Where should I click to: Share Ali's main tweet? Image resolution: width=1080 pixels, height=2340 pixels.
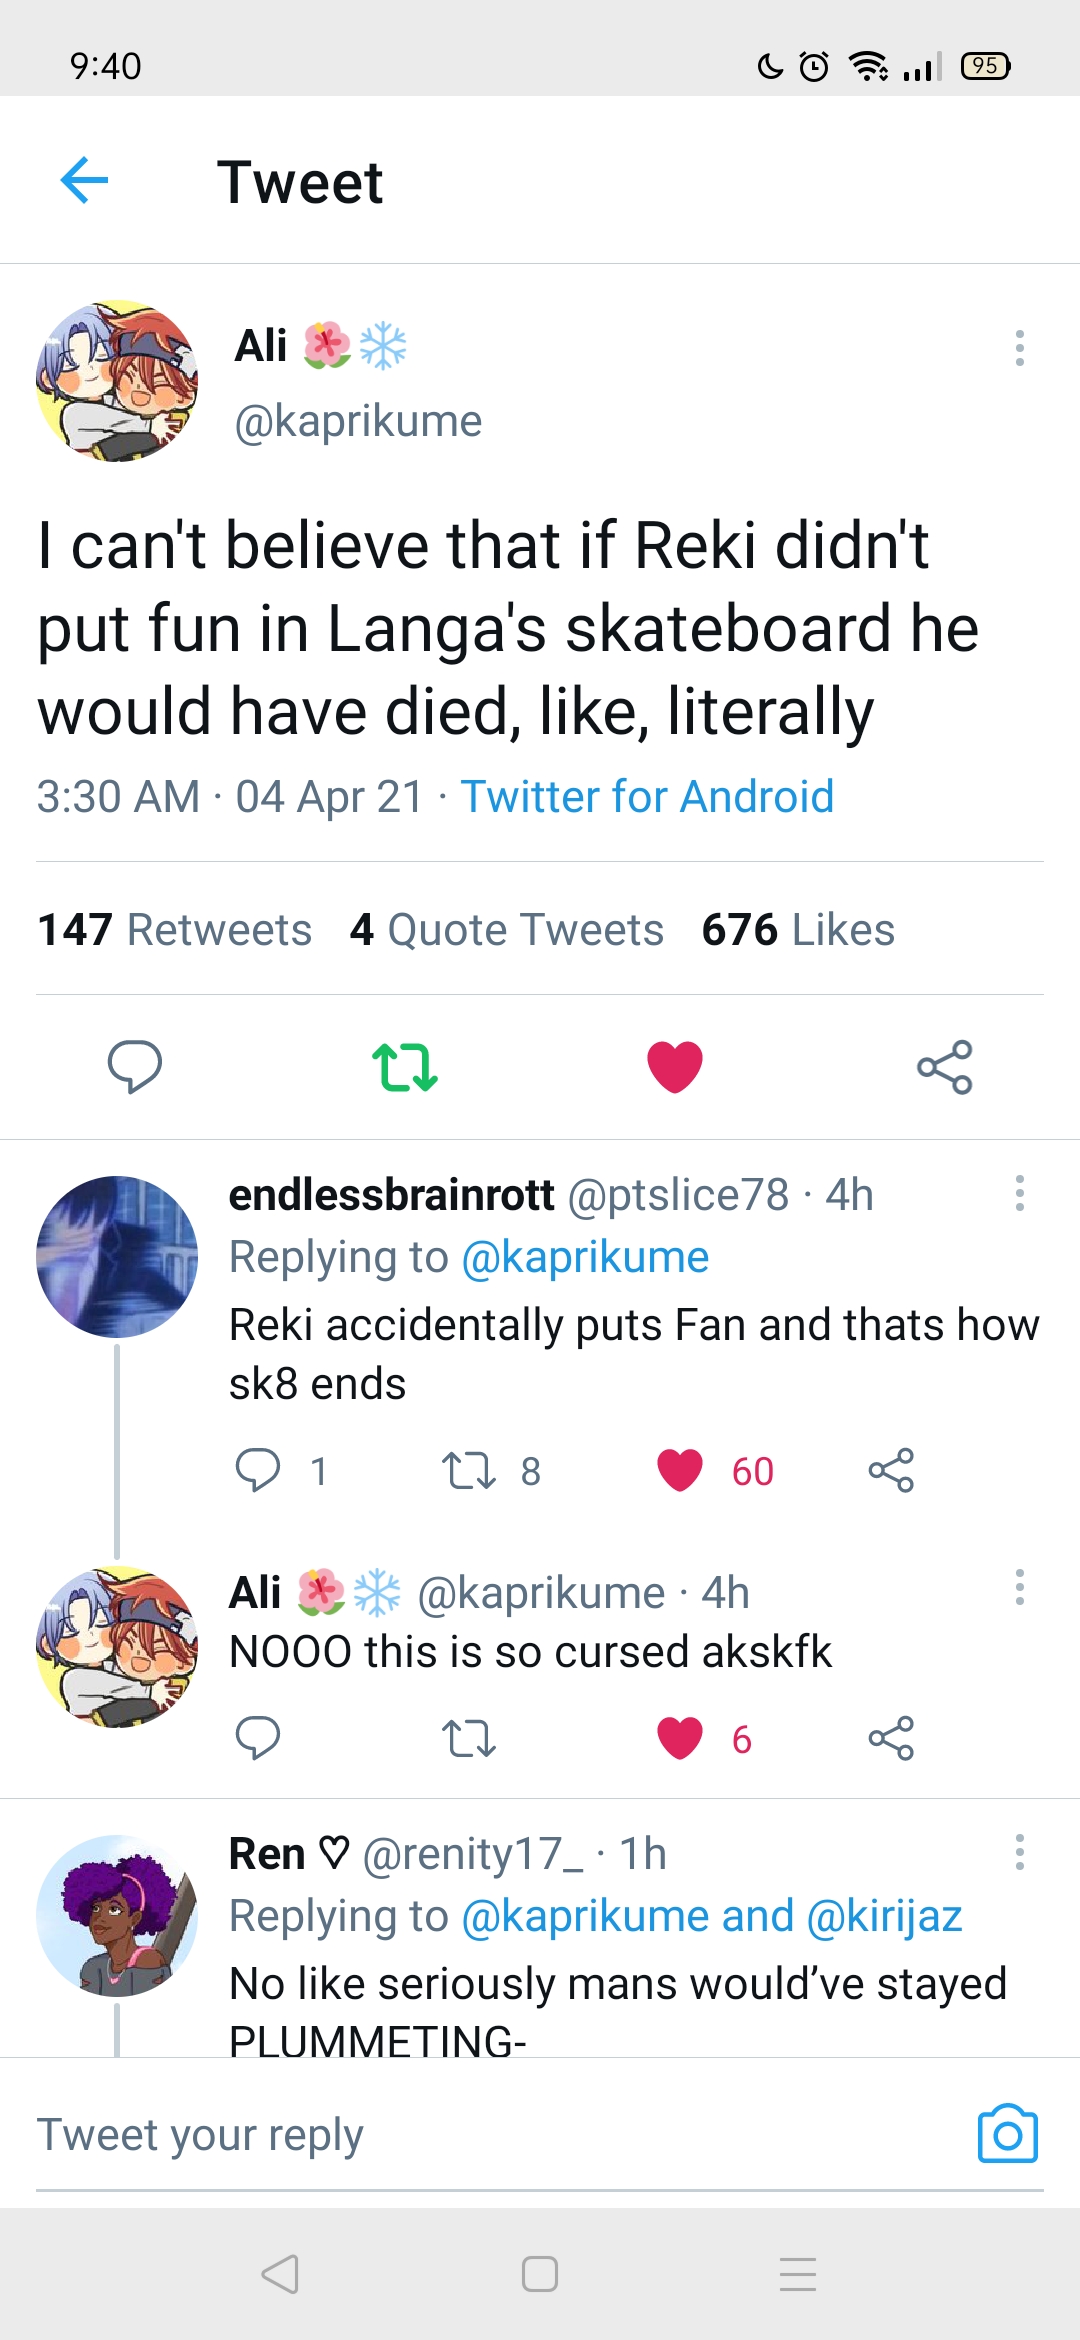click(x=944, y=1066)
